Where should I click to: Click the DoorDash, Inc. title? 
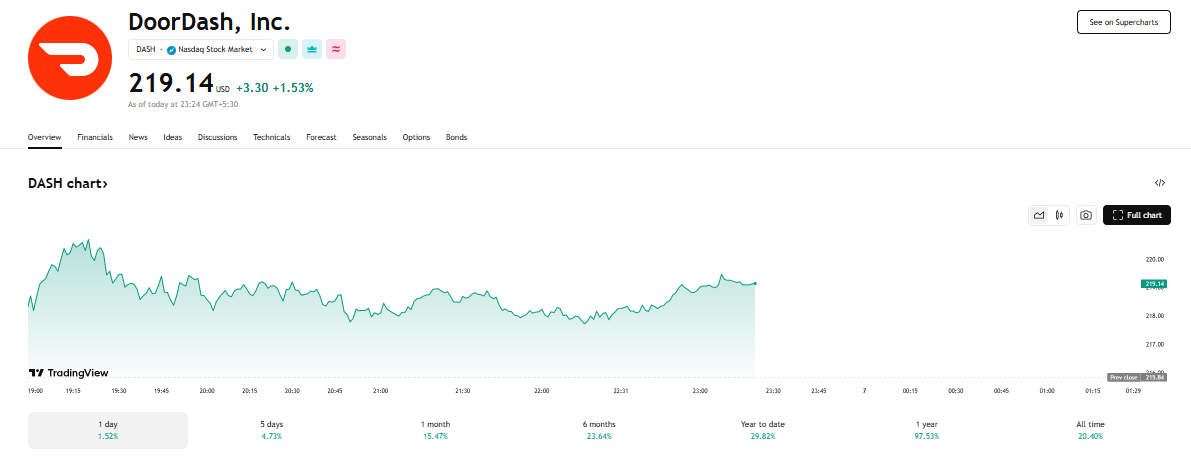click(x=210, y=21)
